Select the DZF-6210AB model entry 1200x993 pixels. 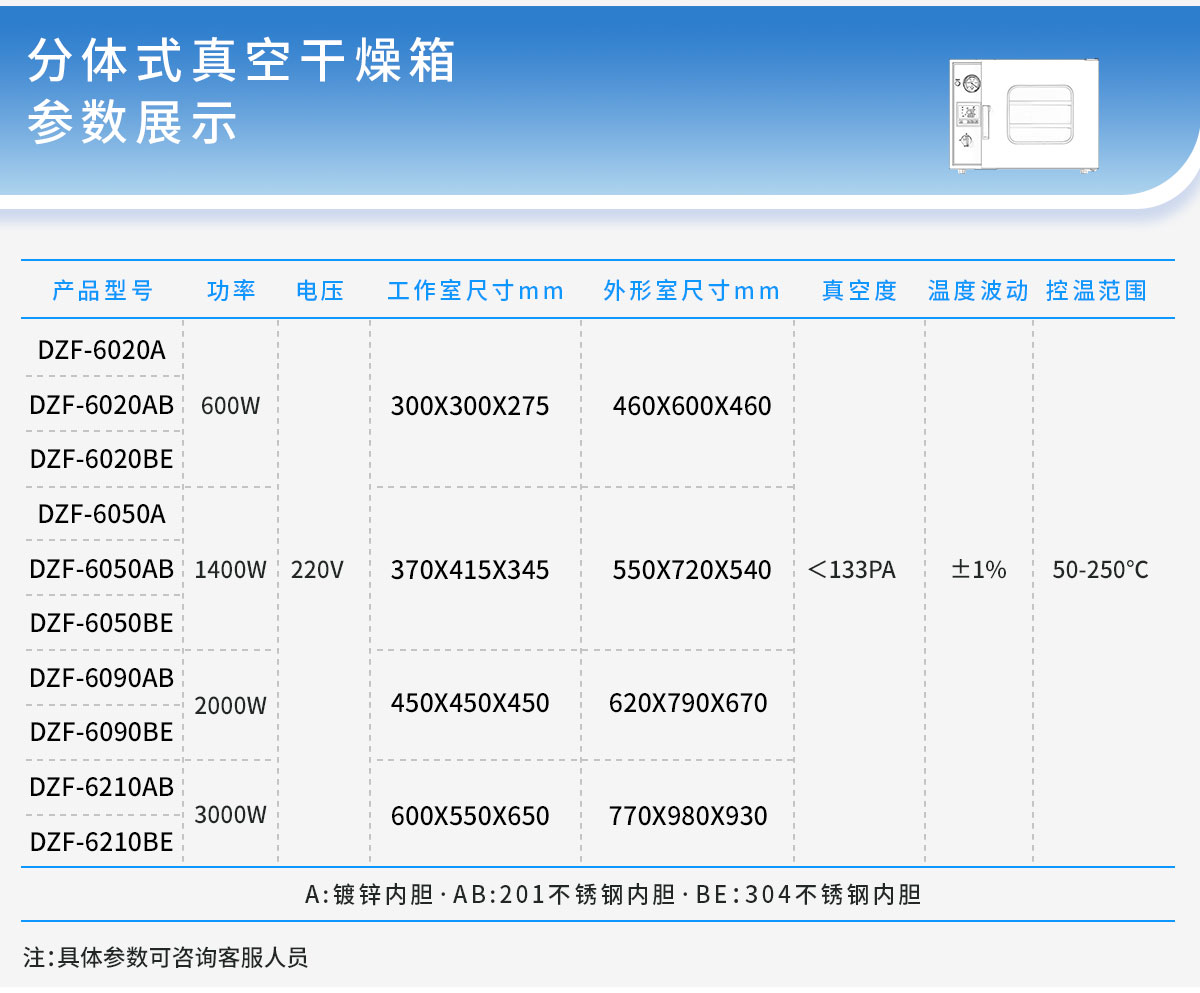click(x=102, y=787)
